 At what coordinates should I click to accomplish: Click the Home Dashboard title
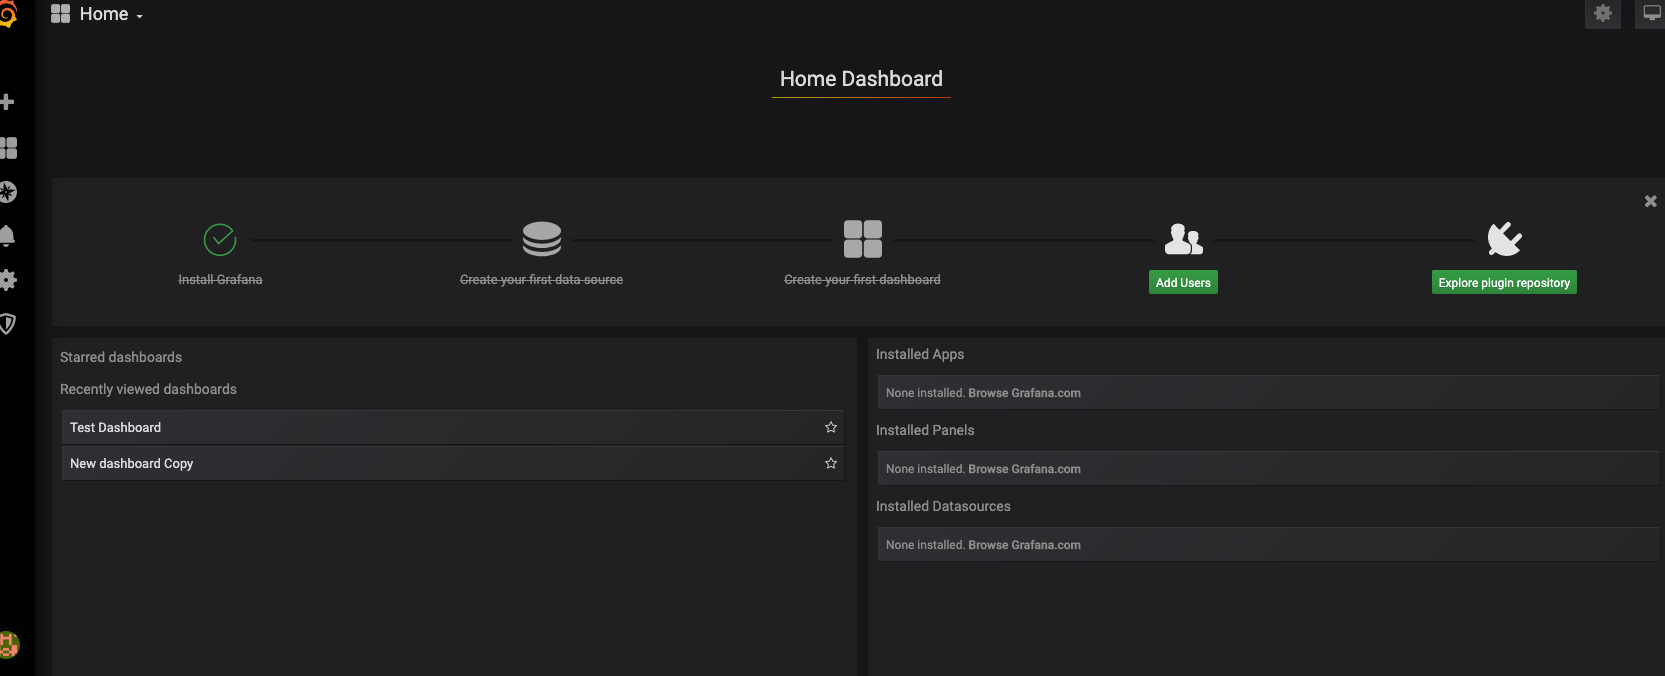(x=861, y=79)
